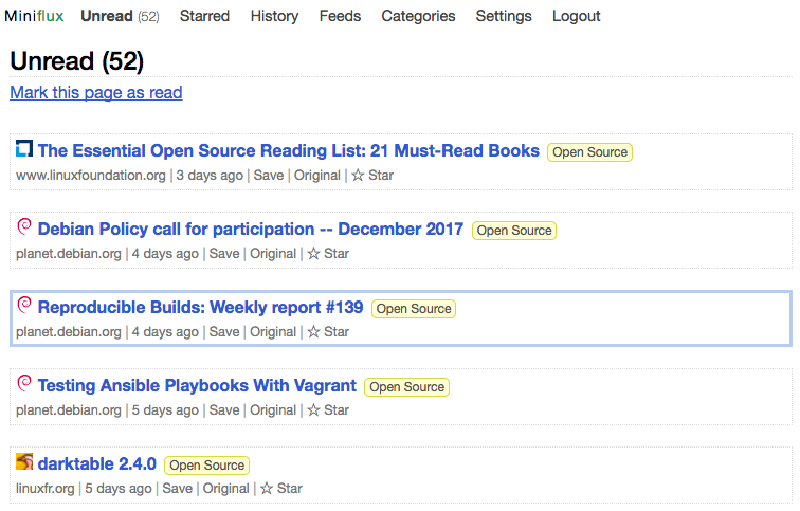Save the Reproducible Builds entry

click(224, 332)
